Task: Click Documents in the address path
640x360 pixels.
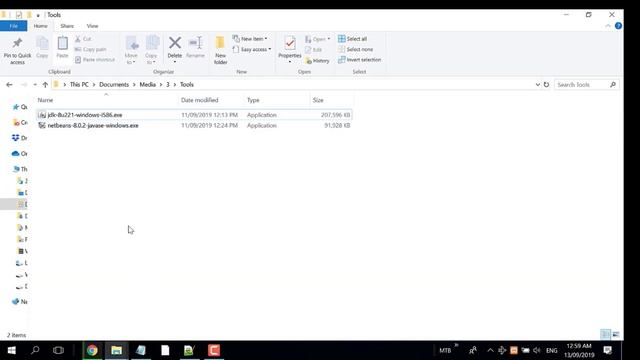Action: 114,84
